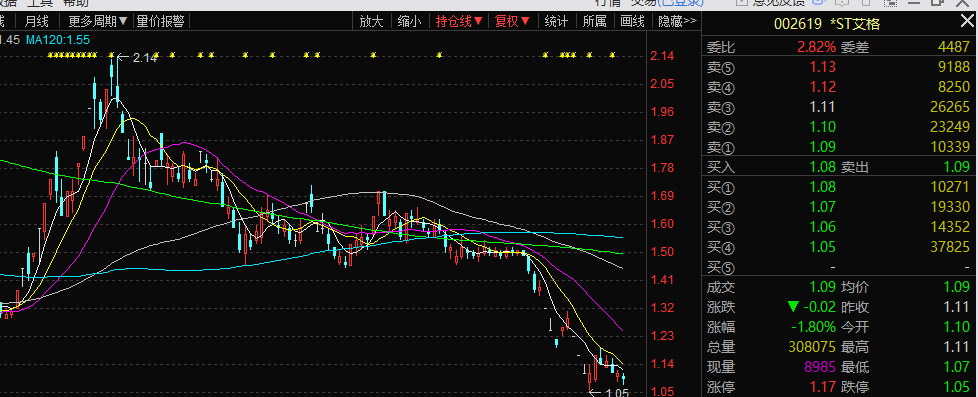Activate the 画线 drawing tool
The width and height of the screenshot is (978, 397).
tap(632, 21)
